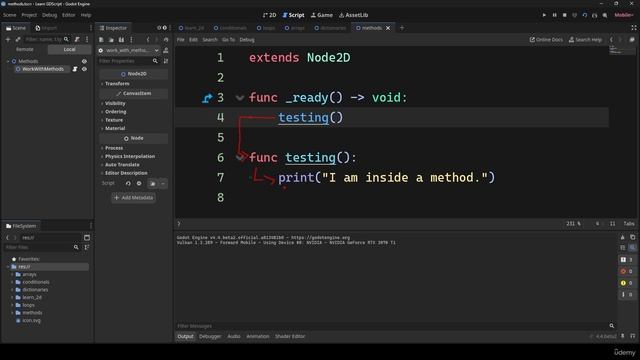Save resource icon in Inspector toolbar
This screenshot has height=360, width=640.
tap(121, 40)
